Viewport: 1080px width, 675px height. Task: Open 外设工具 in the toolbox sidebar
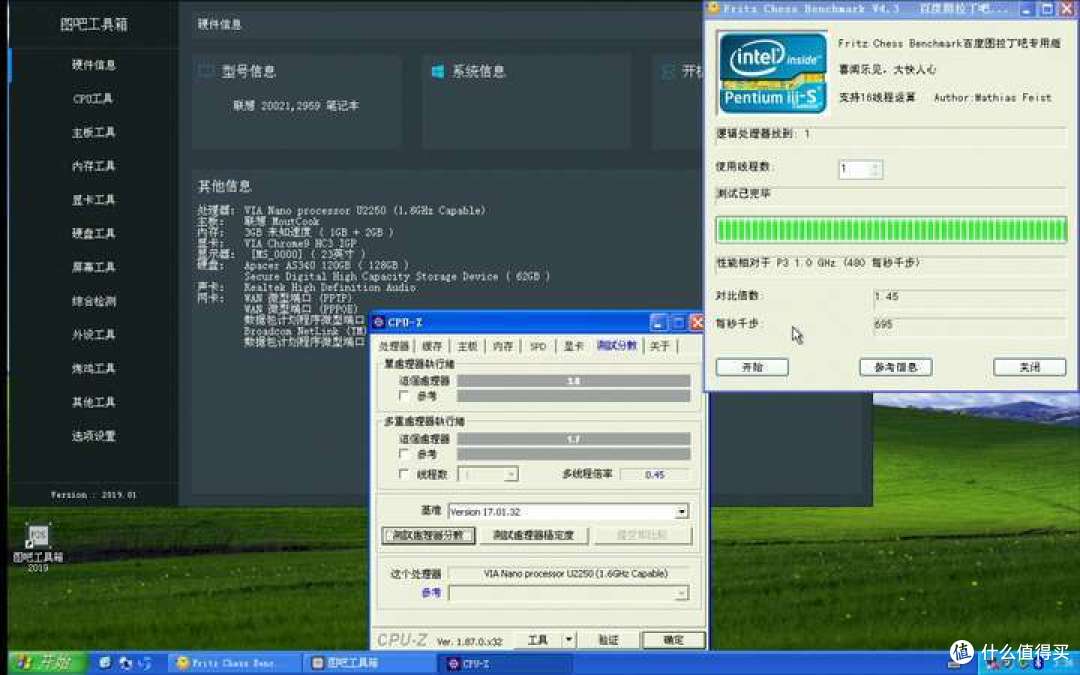[94, 335]
